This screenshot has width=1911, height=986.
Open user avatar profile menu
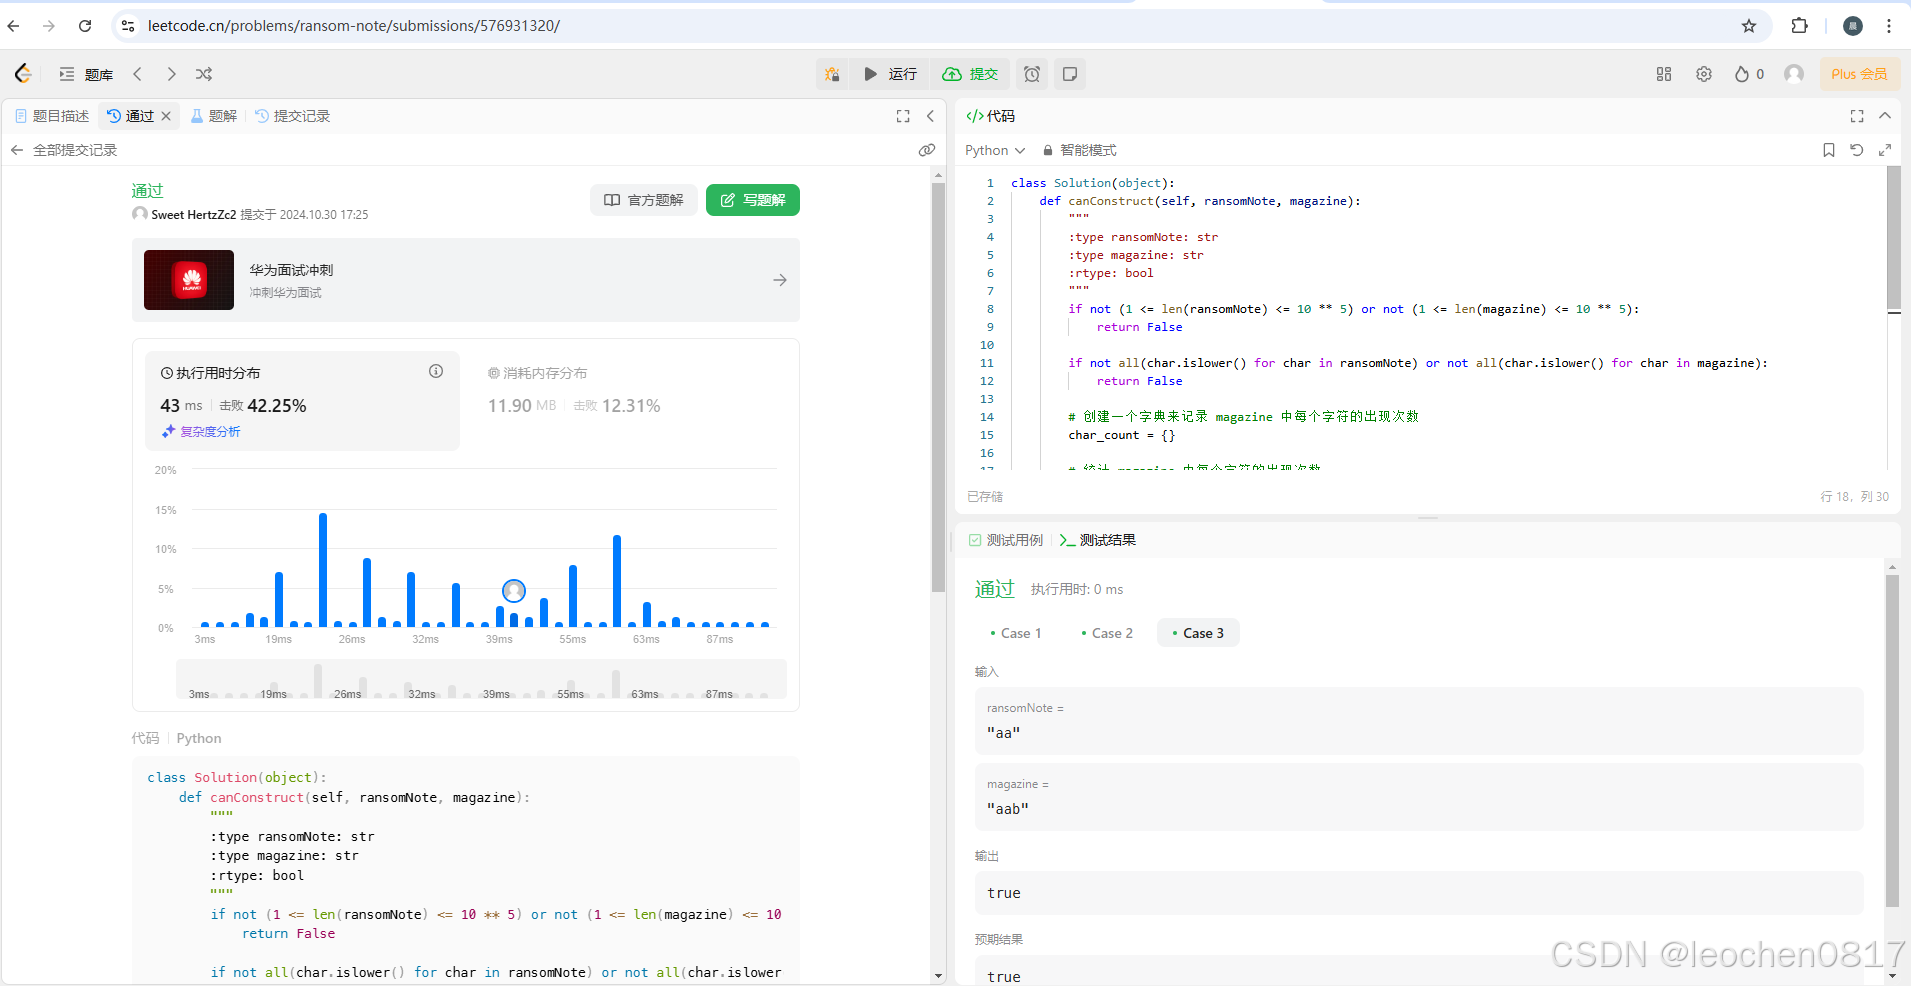[1794, 74]
